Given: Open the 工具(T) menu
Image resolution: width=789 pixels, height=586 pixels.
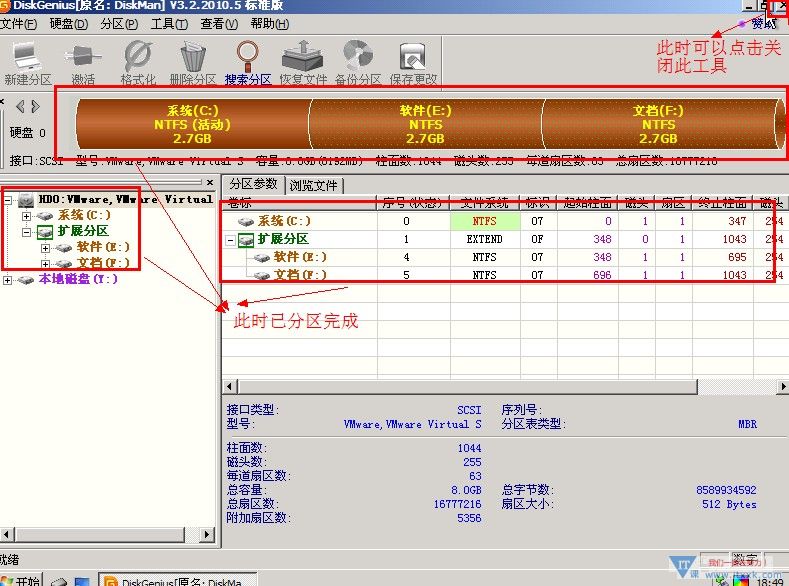Looking at the screenshot, I should 170,24.
